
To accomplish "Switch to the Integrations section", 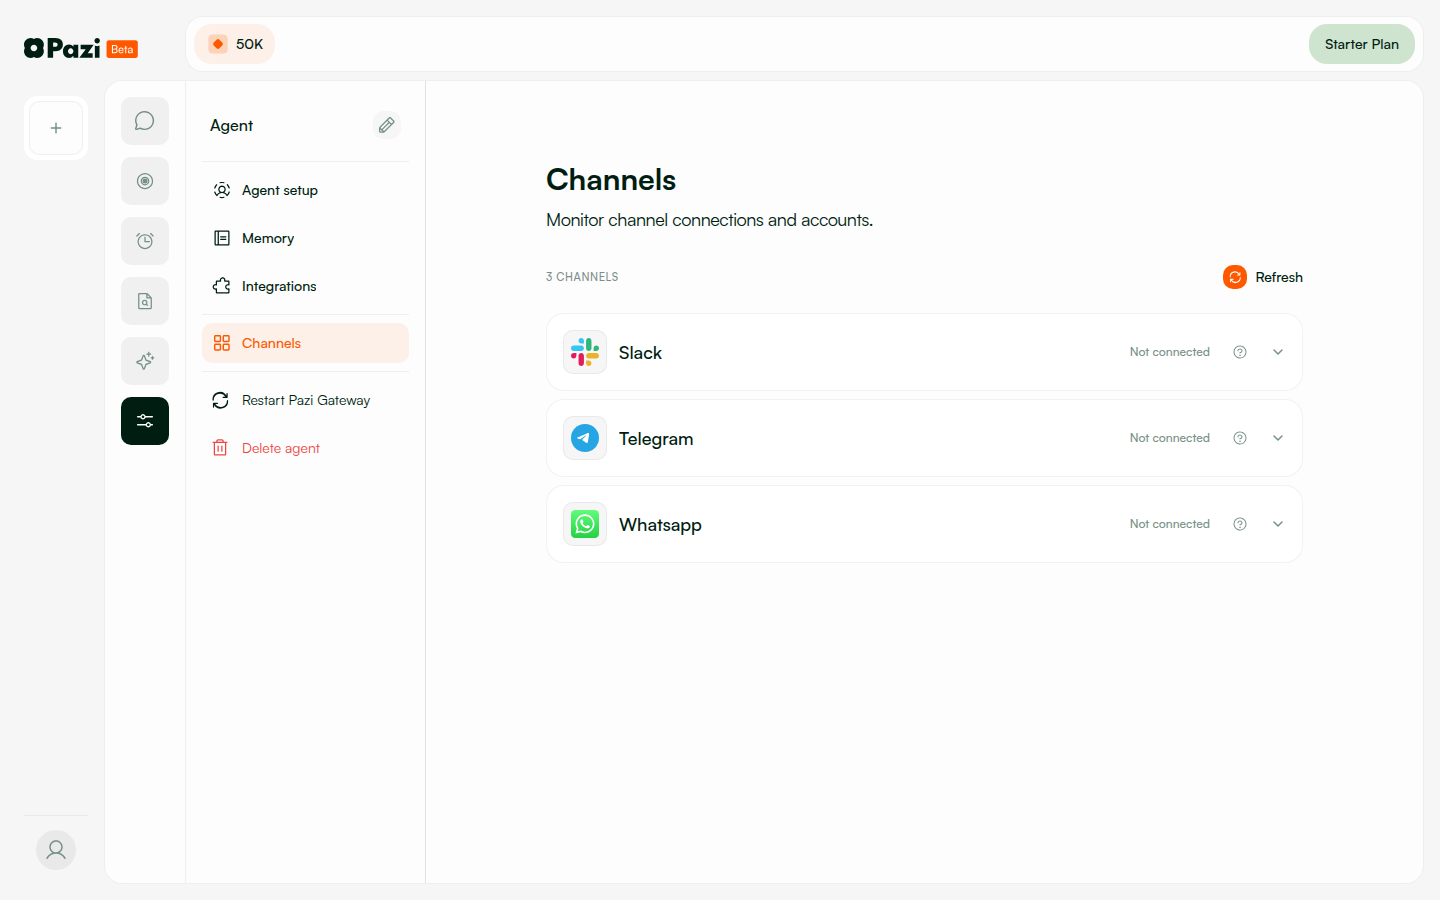I will pos(278,286).
